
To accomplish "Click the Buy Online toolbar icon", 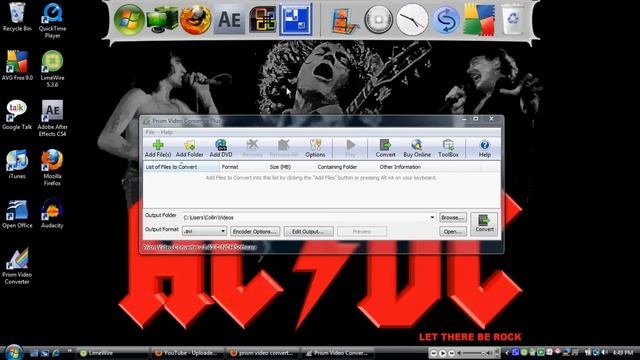I will [x=417, y=148].
